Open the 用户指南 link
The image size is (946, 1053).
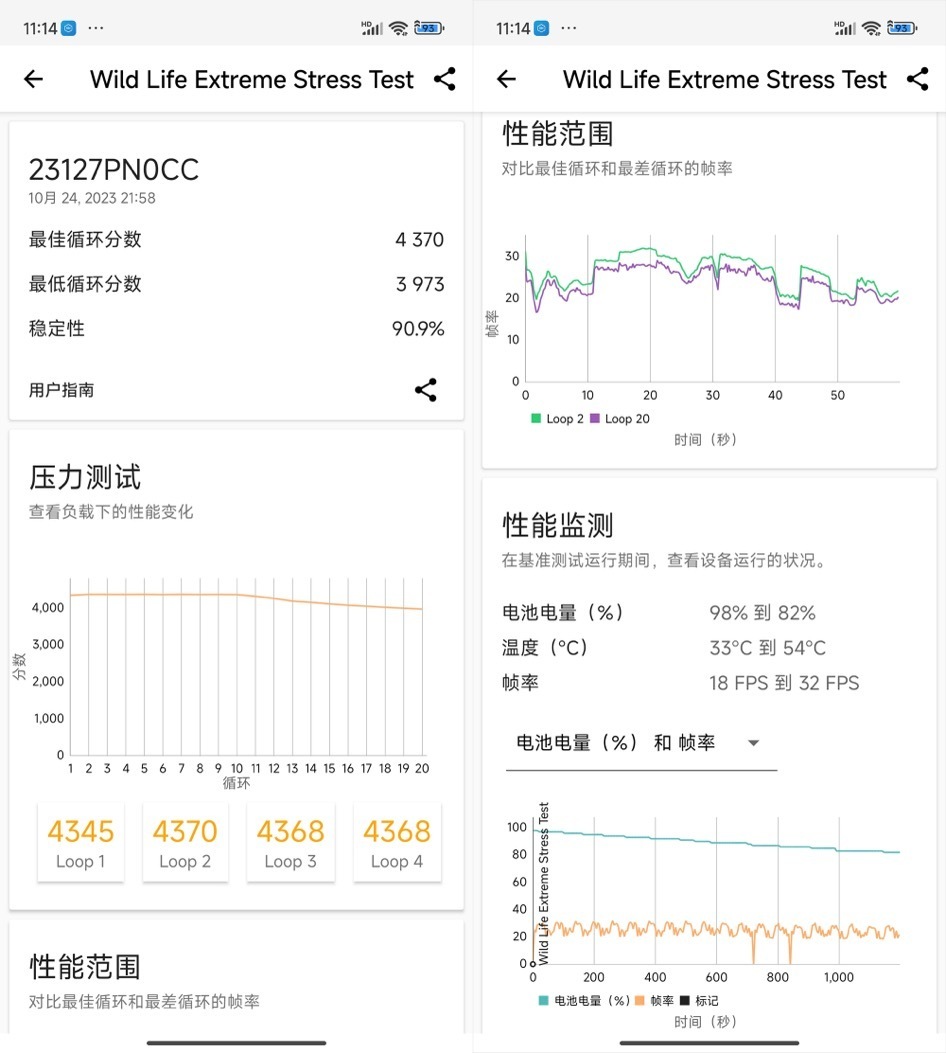(x=59, y=391)
